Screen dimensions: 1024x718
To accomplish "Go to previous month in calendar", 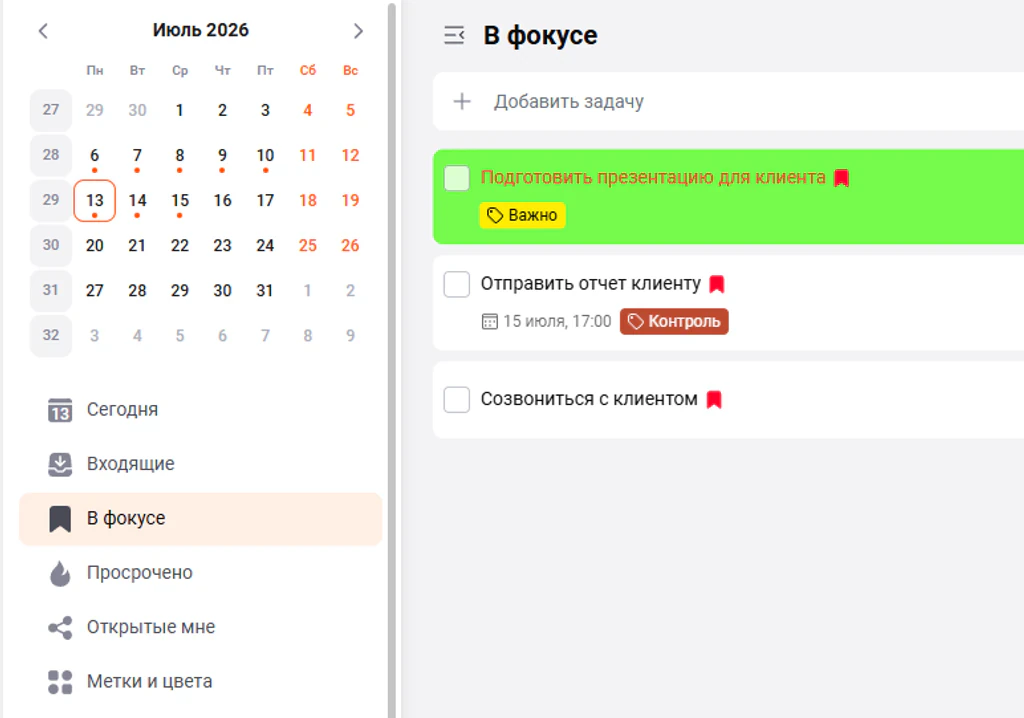I will pyautogui.click(x=43, y=31).
